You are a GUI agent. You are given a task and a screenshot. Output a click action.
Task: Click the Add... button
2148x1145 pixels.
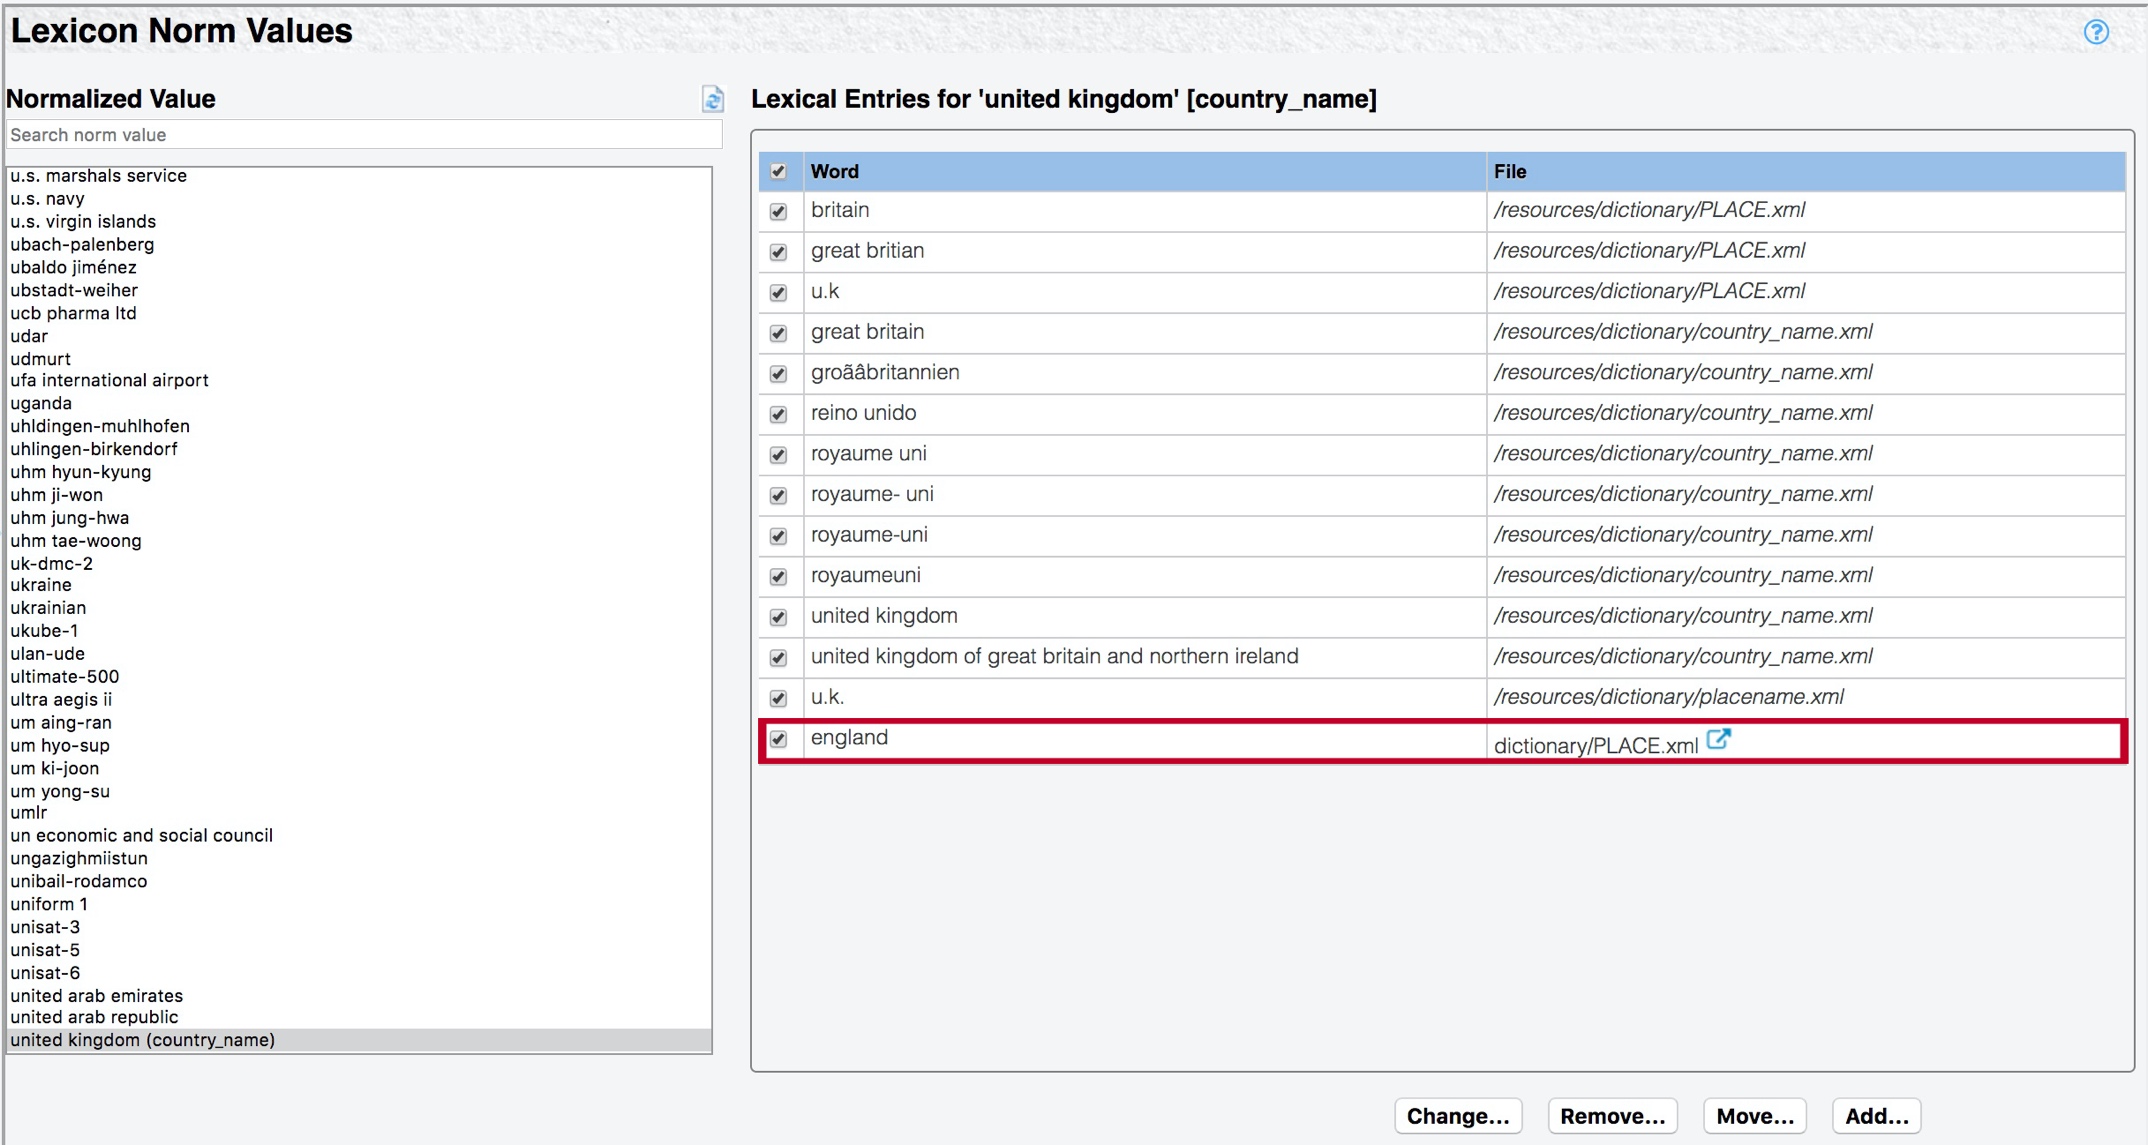point(1876,1116)
